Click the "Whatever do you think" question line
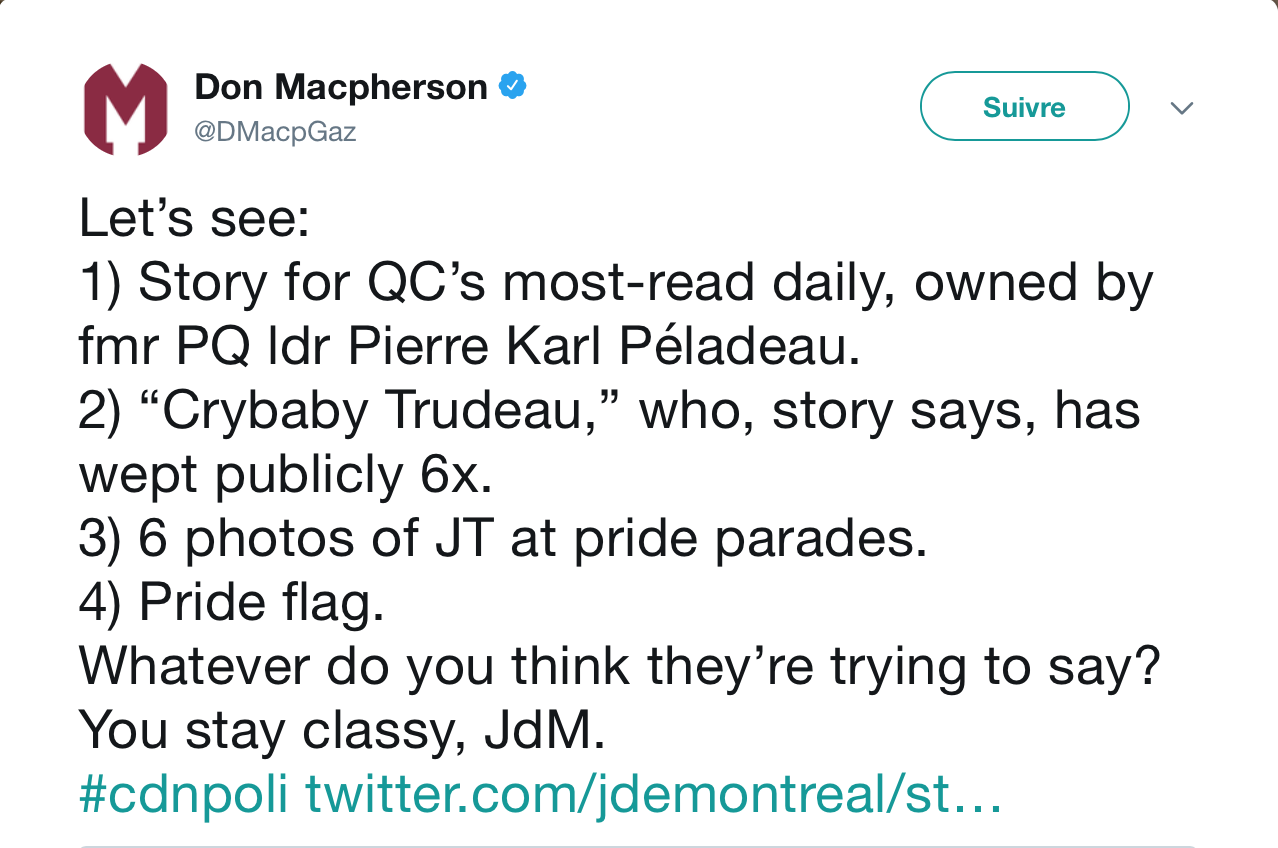 [x=620, y=668]
